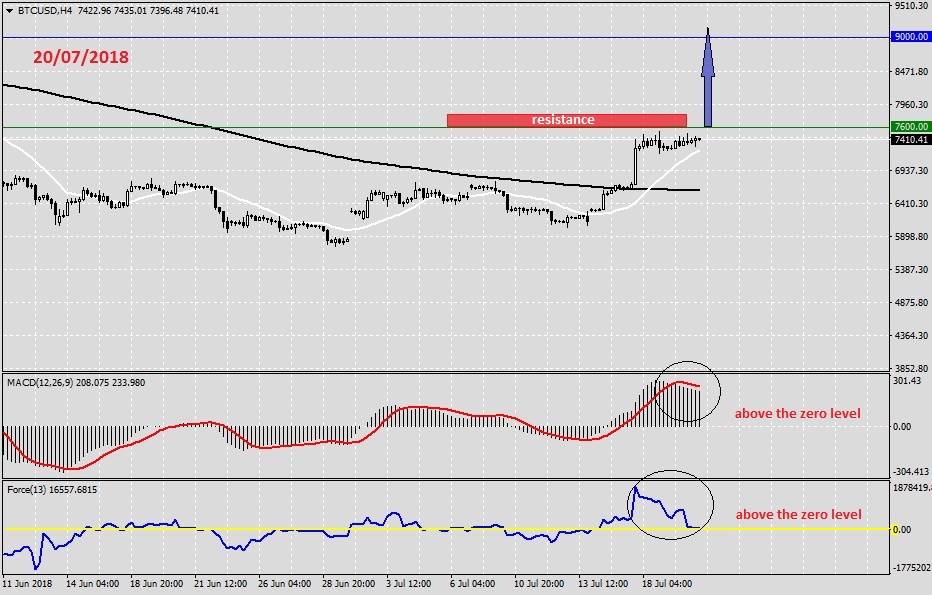Click the green 7600.00 price tag

pyautogui.click(x=909, y=127)
